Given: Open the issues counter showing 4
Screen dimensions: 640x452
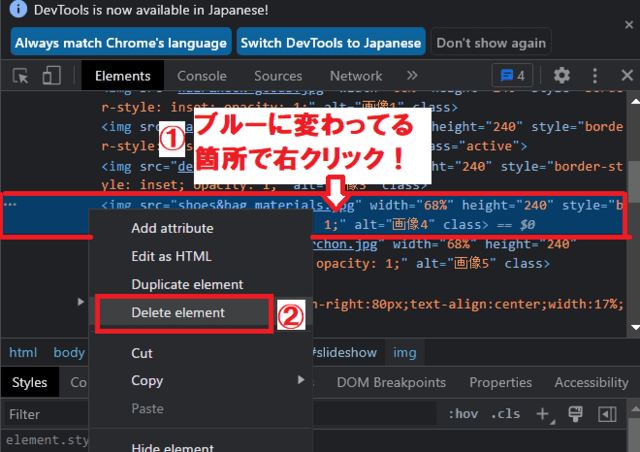Looking at the screenshot, I should click(514, 76).
